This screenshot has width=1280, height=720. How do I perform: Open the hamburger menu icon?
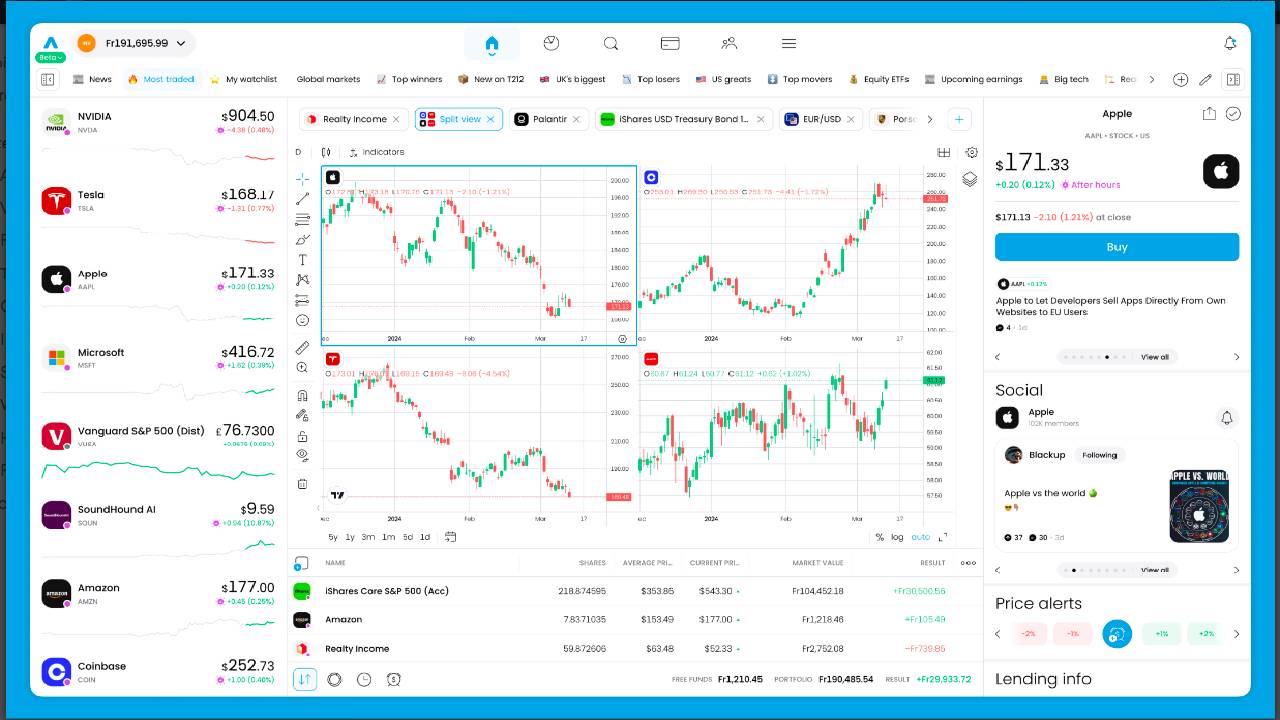pyautogui.click(x=789, y=43)
